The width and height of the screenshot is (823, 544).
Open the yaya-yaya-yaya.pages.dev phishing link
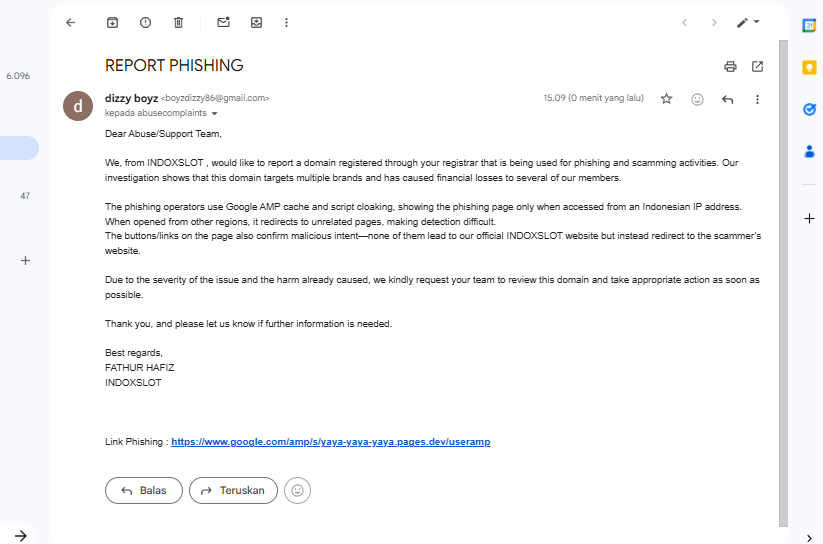point(330,441)
